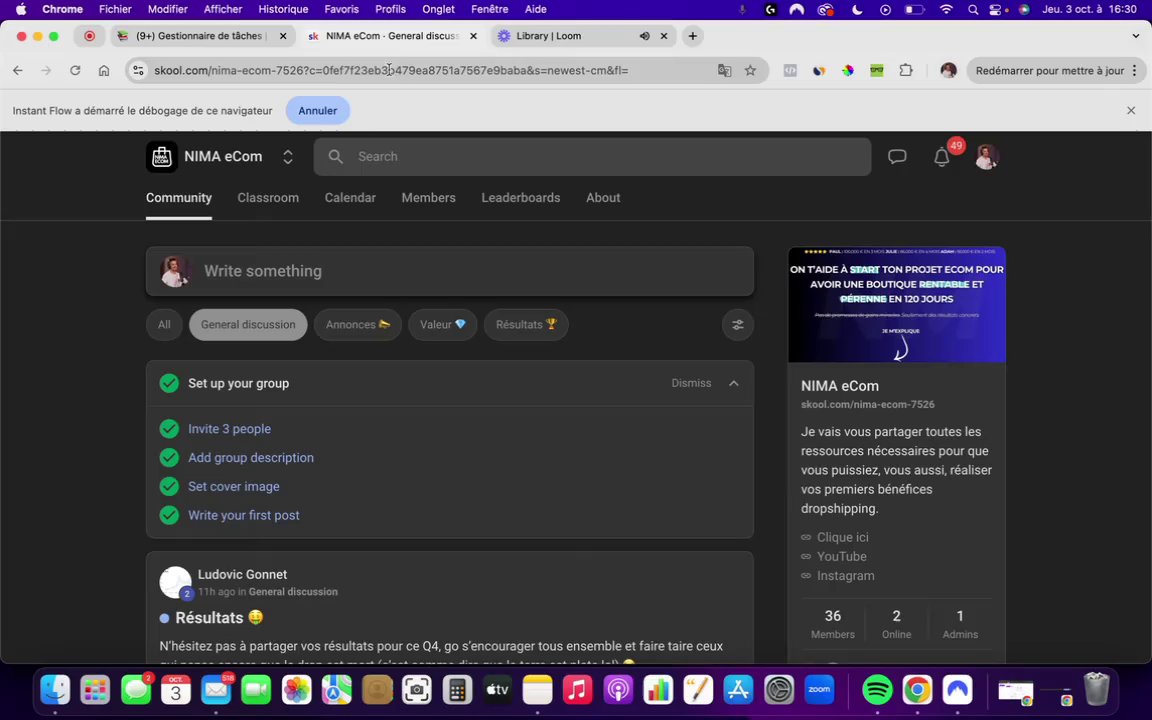Switch to the Calendar tab

(350, 198)
